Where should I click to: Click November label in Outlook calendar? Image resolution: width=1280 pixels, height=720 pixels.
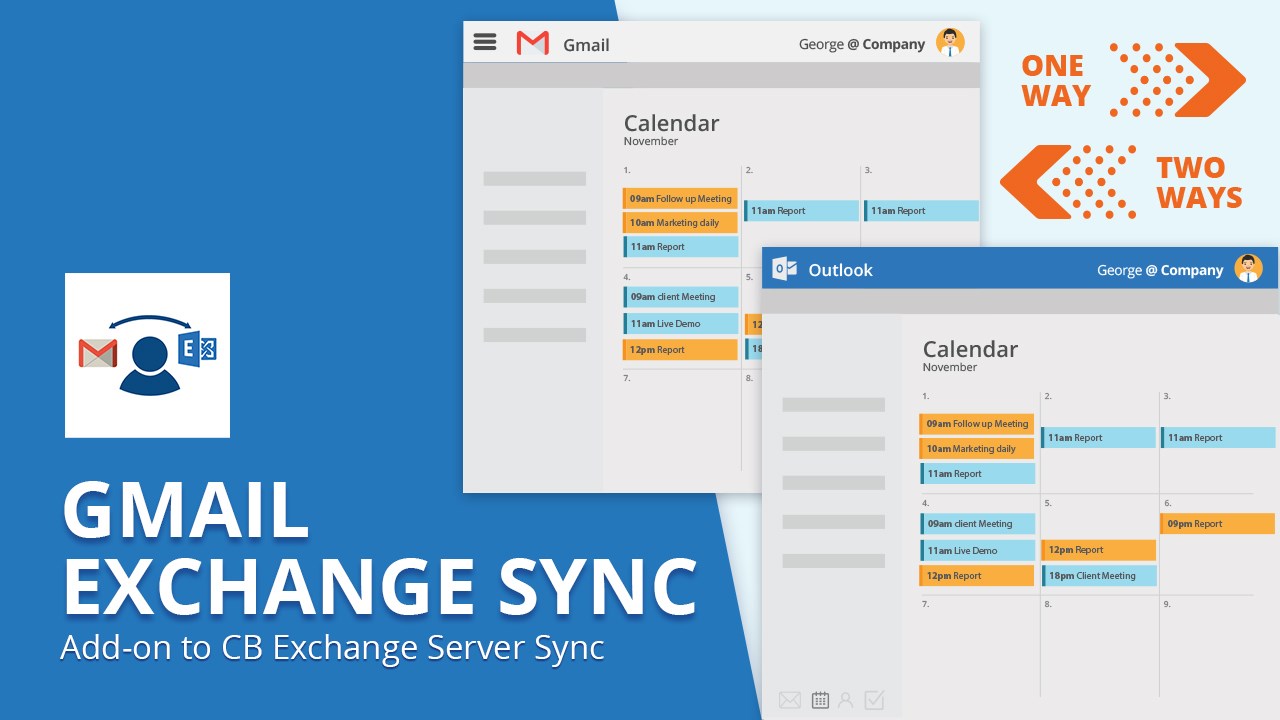pyautogui.click(x=950, y=368)
